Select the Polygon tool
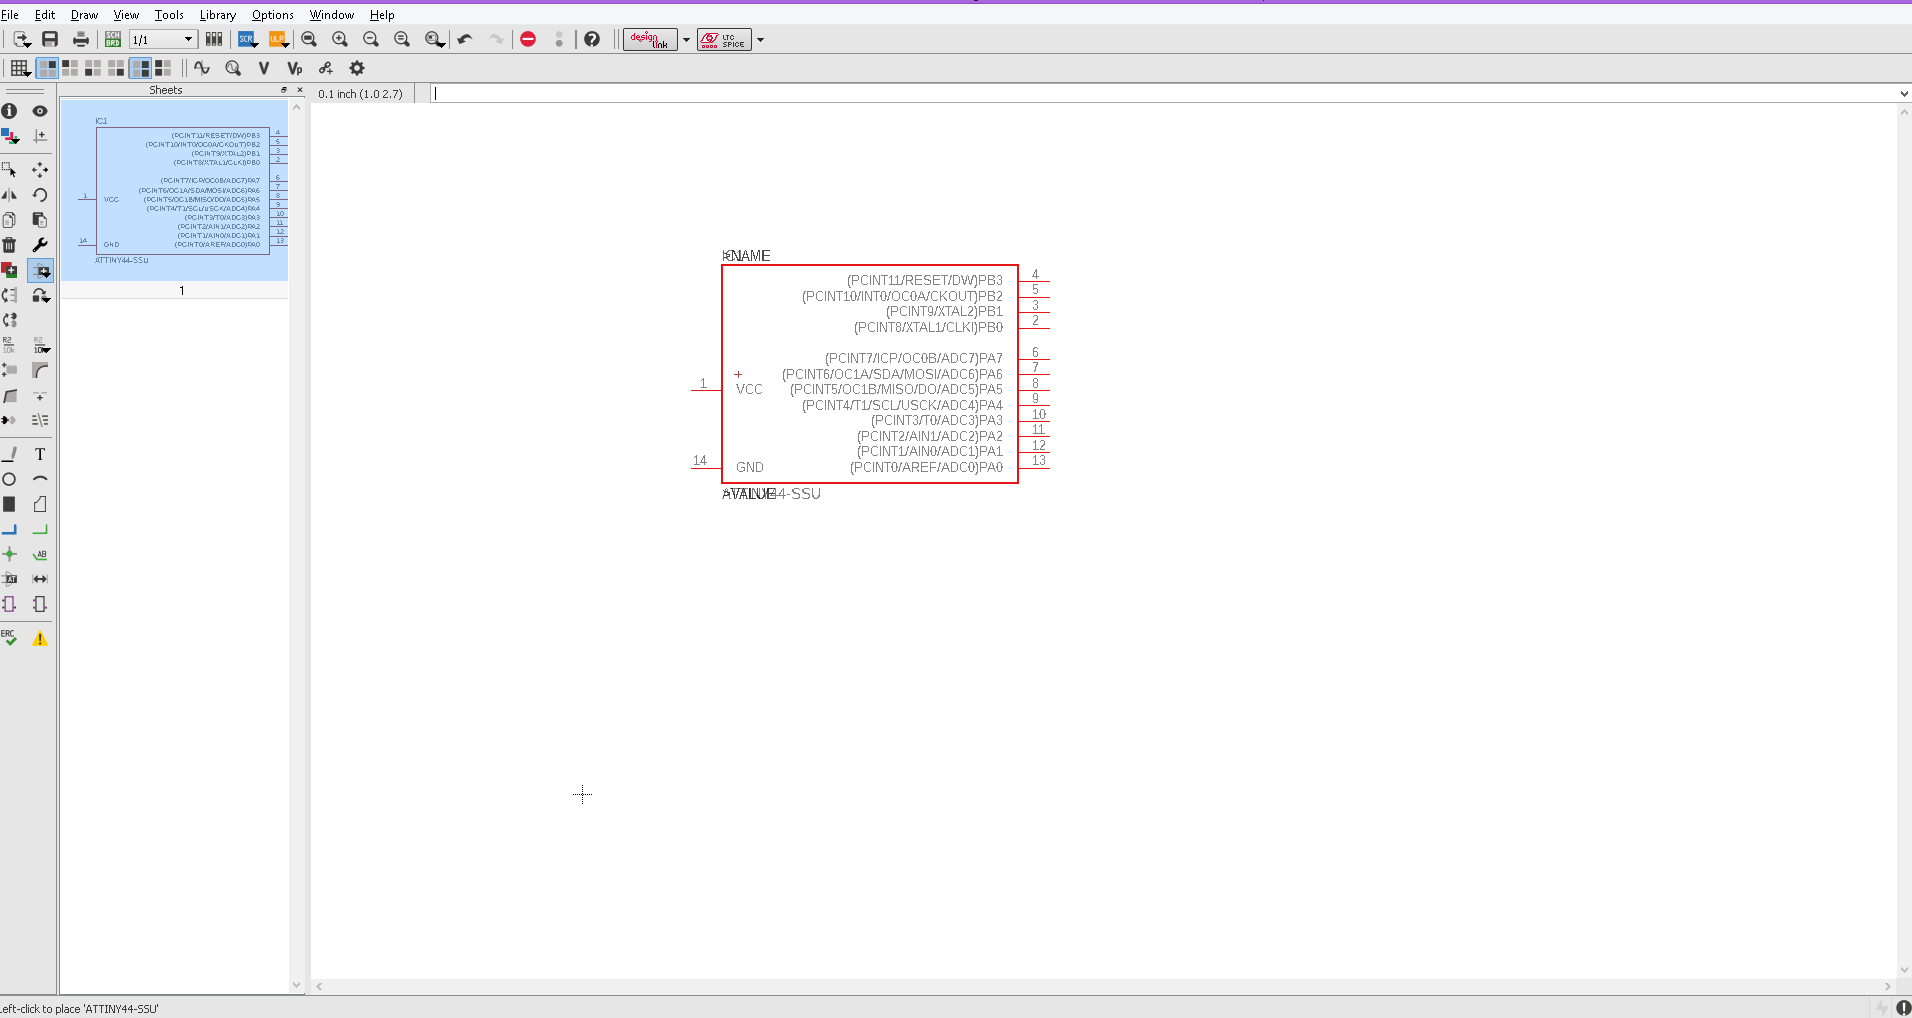 coord(40,504)
